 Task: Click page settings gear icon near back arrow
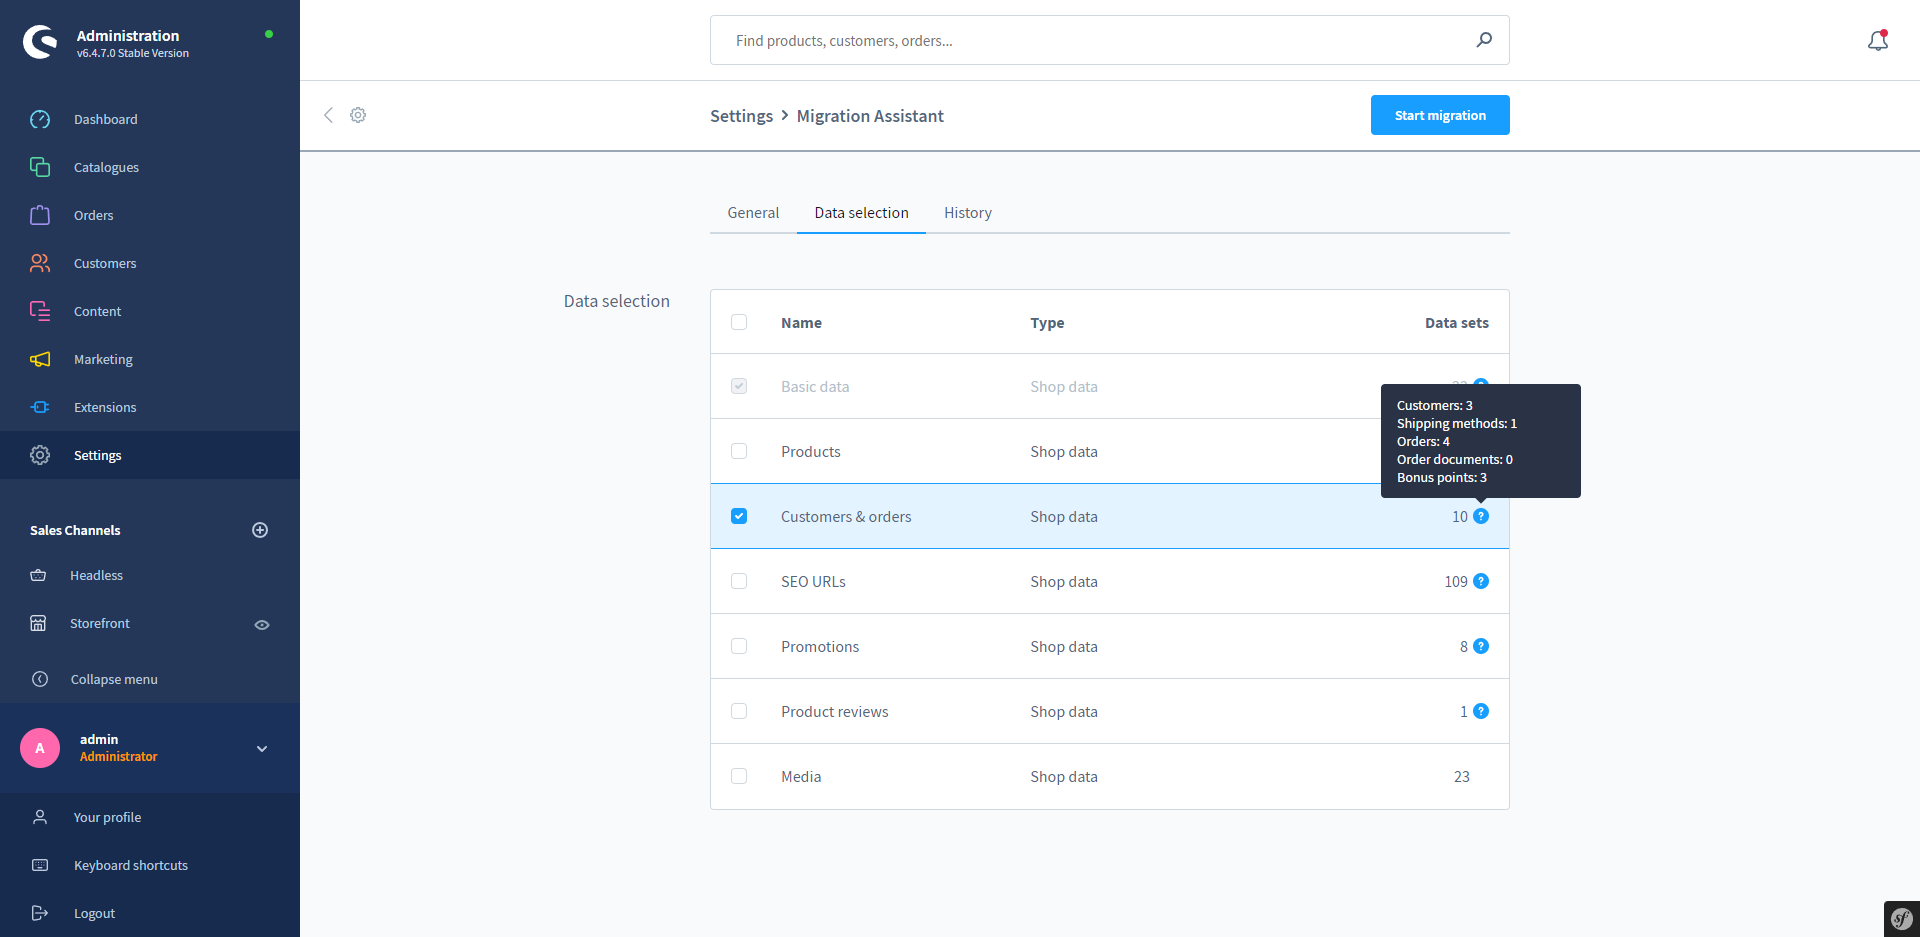tap(358, 115)
